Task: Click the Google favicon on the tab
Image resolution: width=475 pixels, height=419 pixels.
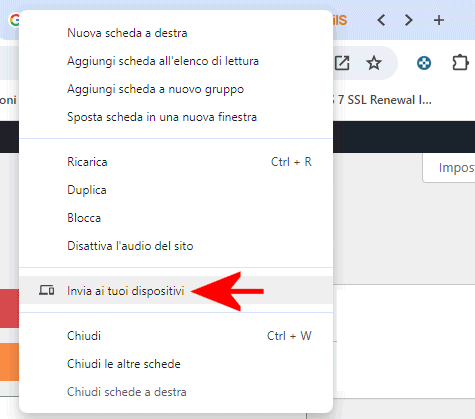Action: [14, 20]
